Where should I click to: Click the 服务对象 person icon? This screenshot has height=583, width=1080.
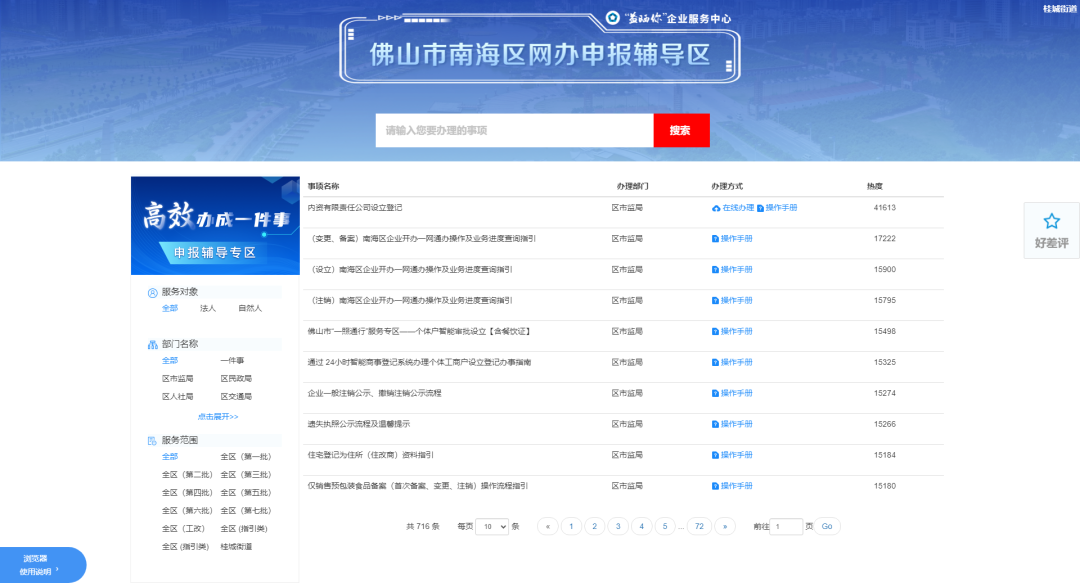(153, 292)
